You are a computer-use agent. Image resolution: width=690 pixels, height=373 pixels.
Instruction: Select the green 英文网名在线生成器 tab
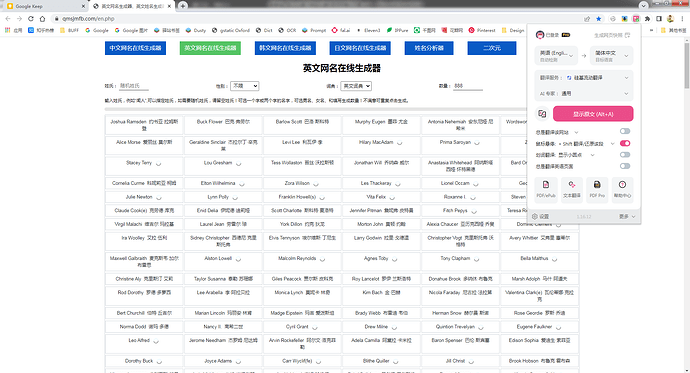point(210,48)
